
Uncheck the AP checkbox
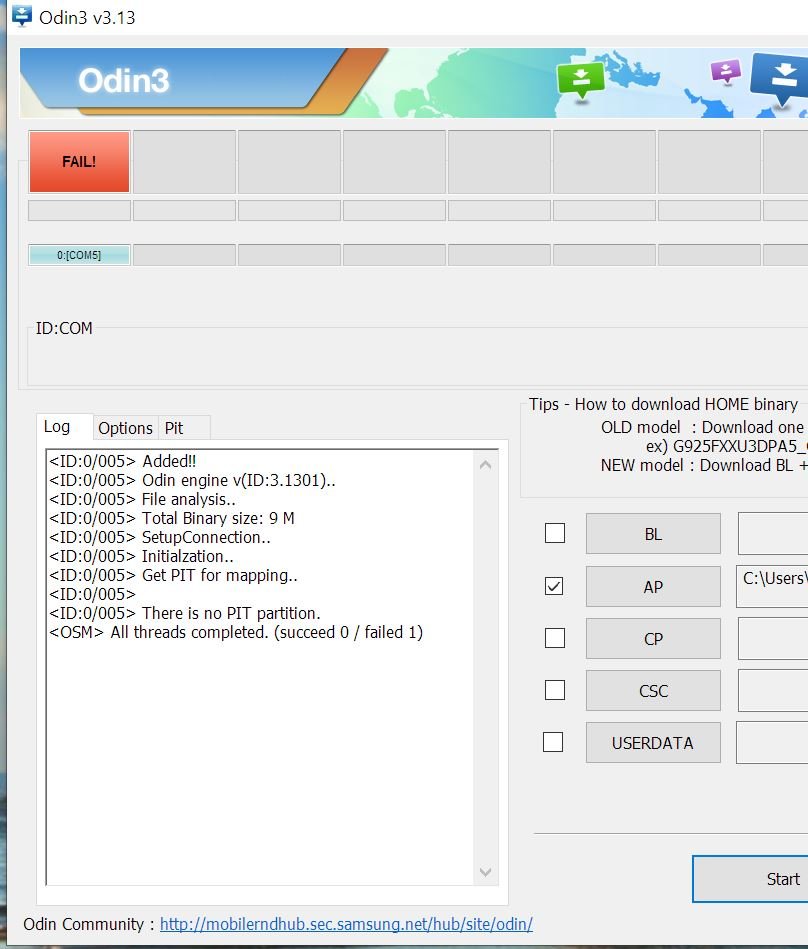point(554,586)
